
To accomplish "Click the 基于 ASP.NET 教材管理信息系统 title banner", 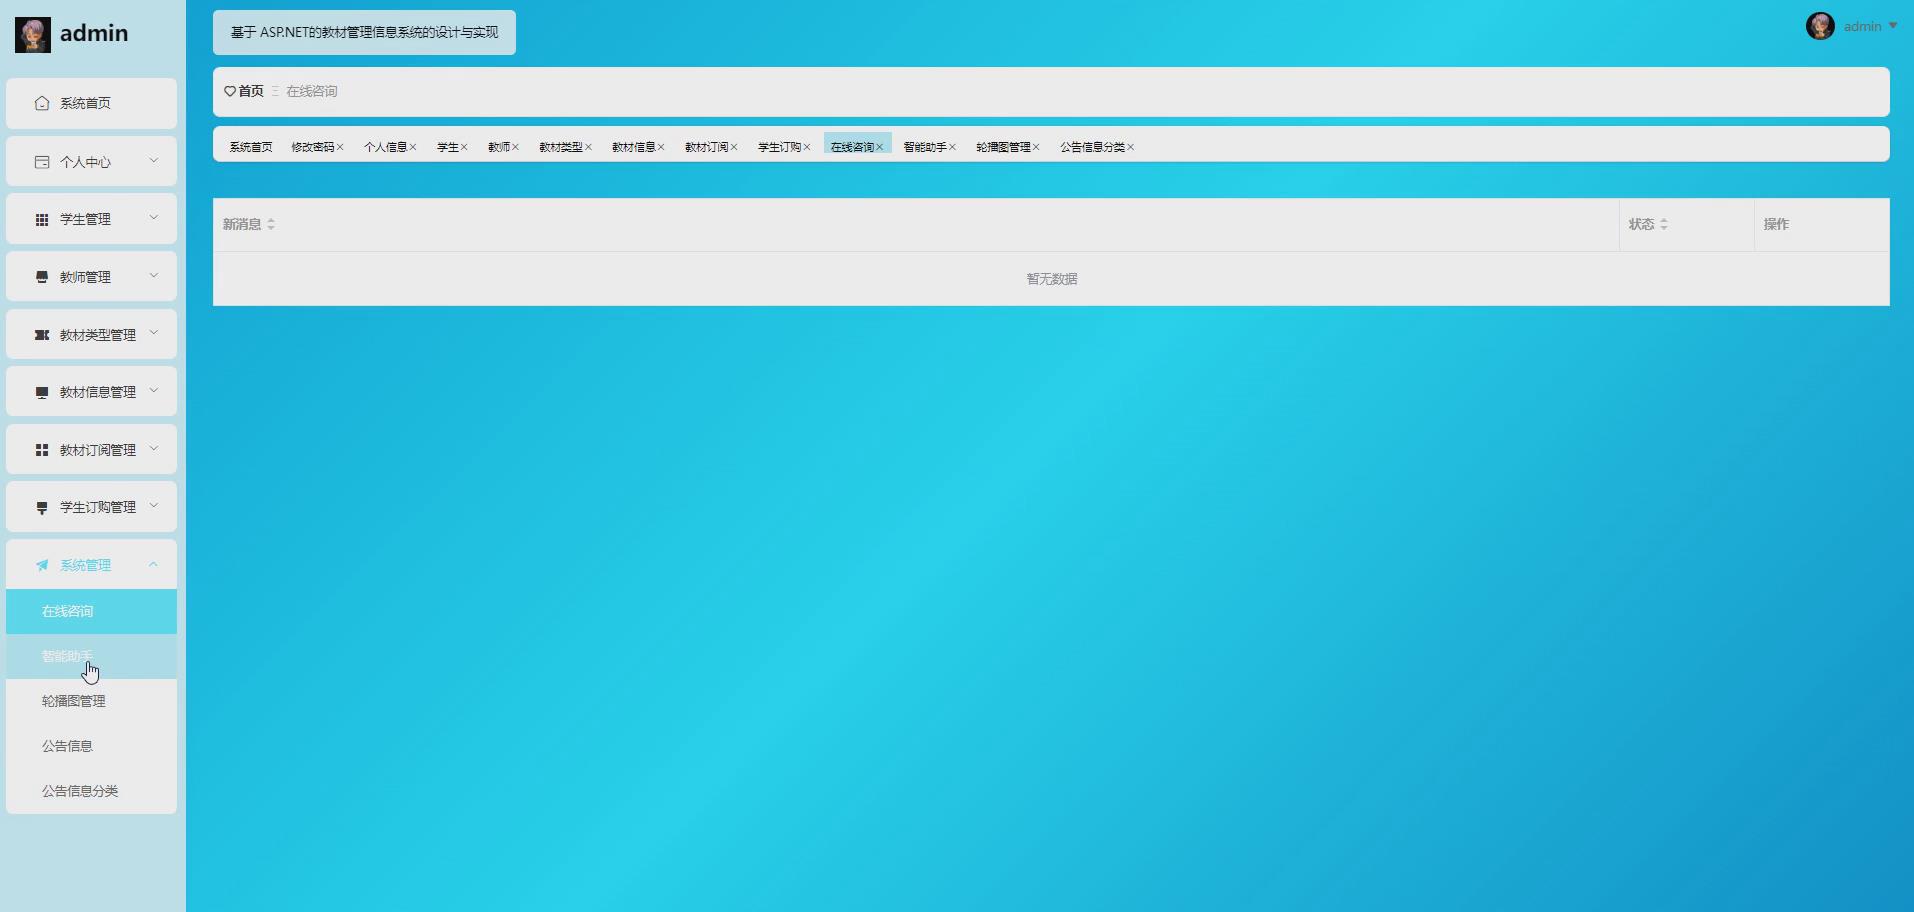I will (x=364, y=33).
